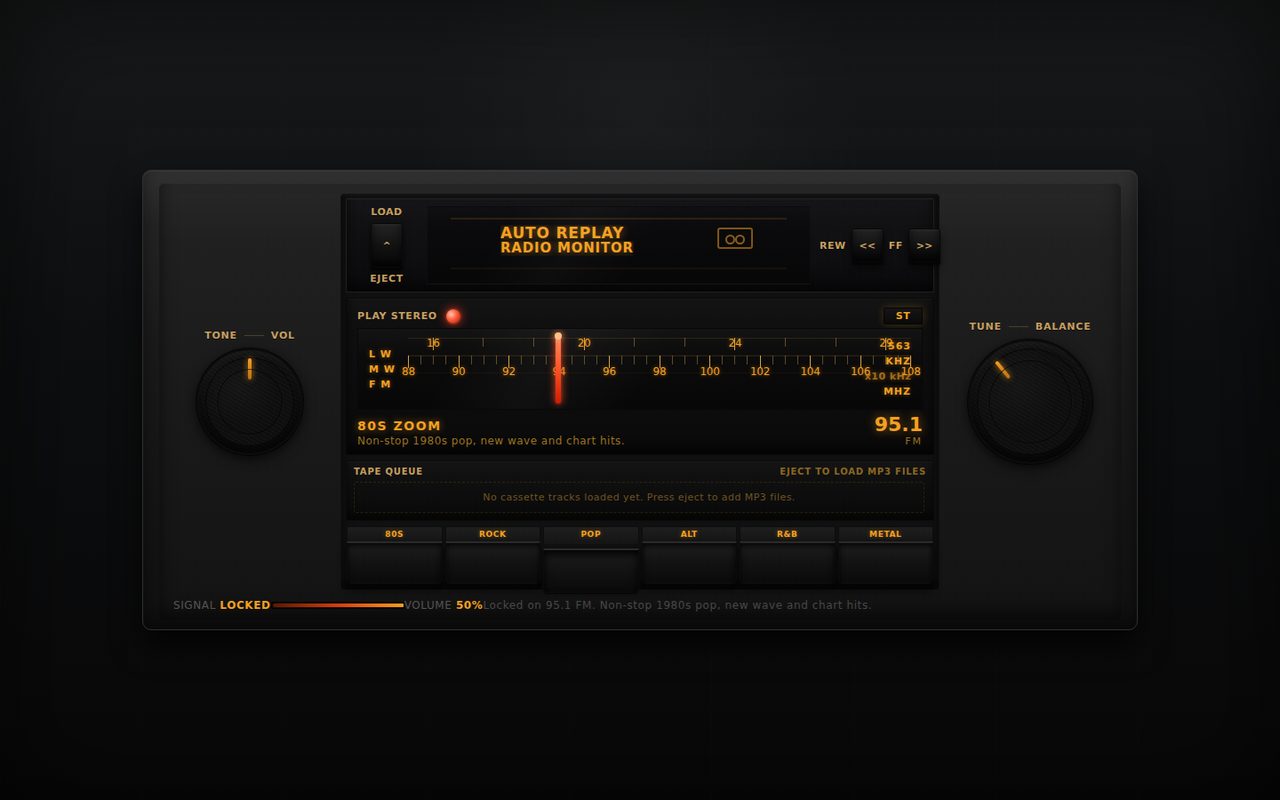Click the empty tape queue drop area
The image size is (1280, 800).
(x=639, y=497)
